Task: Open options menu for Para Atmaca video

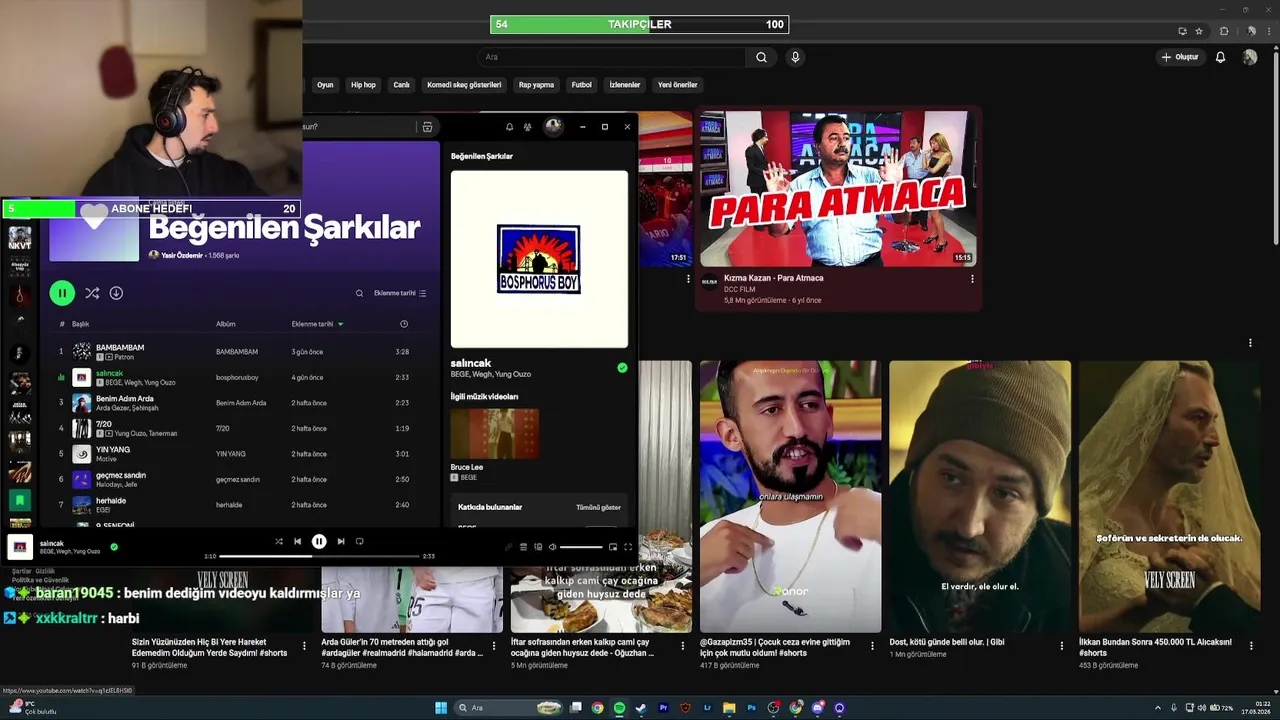Action: (x=972, y=279)
